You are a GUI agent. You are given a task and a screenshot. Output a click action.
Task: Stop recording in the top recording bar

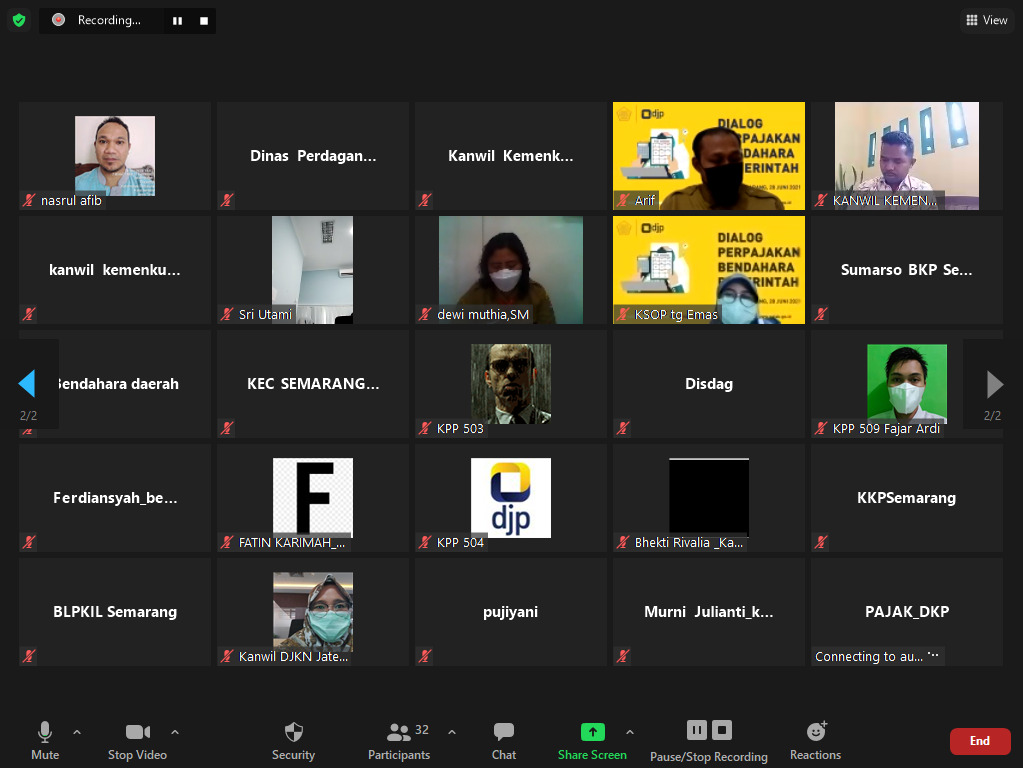coord(204,20)
